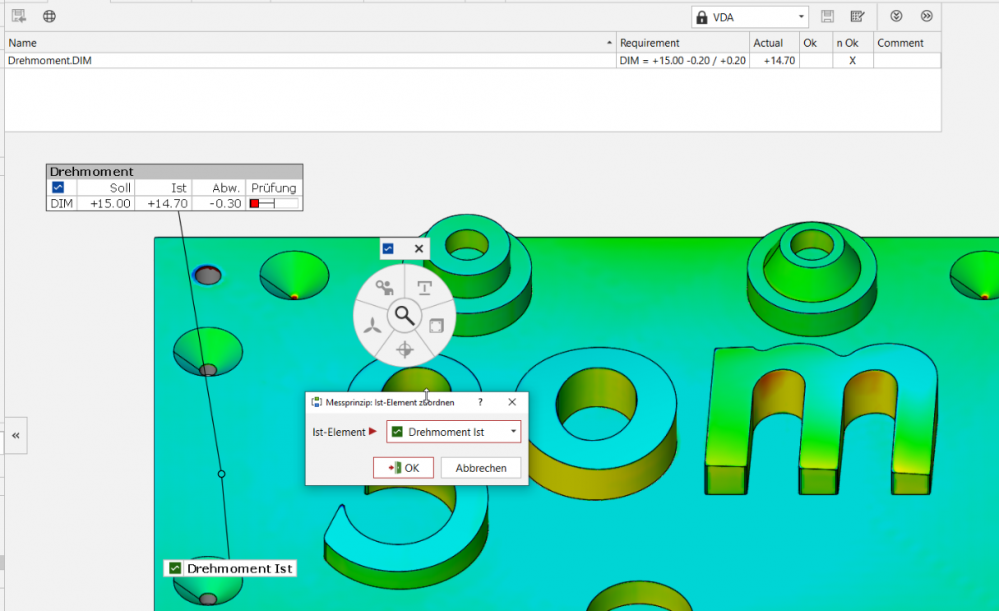Screen dimensions: 999x611
Task: Click the n Ok cell marked X
Action: (x=852, y=61)
